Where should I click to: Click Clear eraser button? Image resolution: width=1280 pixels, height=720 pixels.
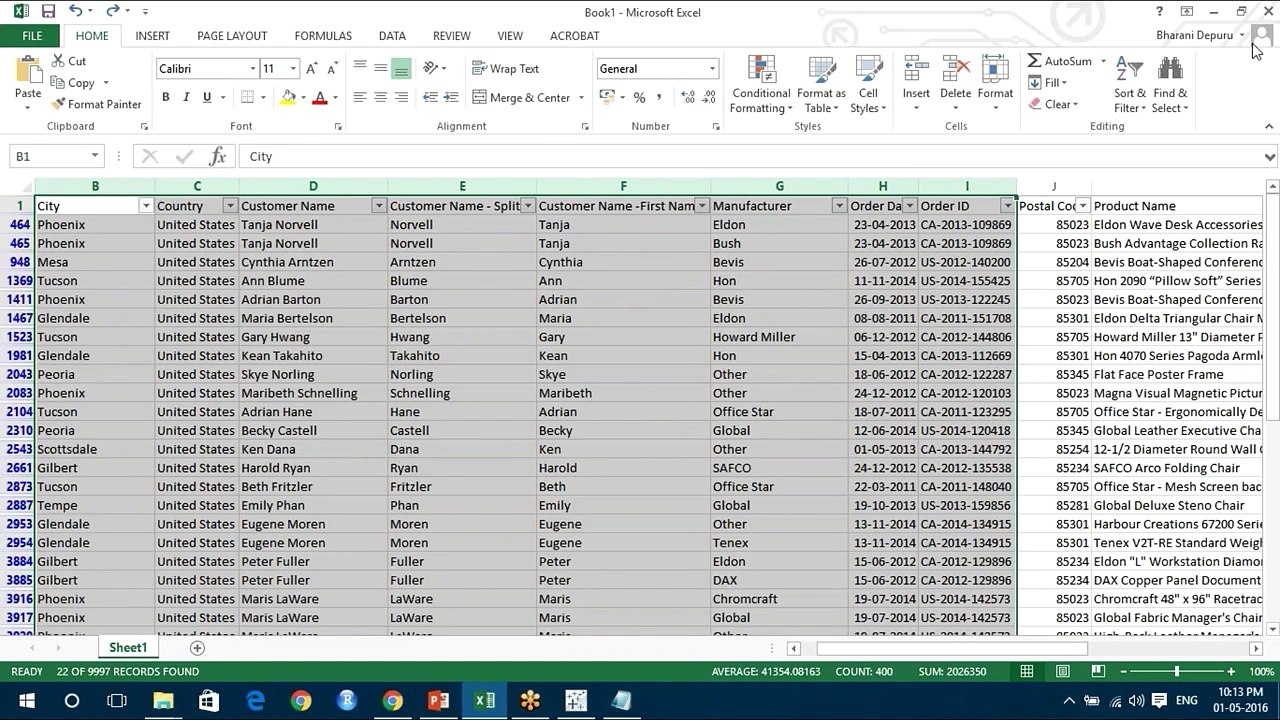(1052, 104)
